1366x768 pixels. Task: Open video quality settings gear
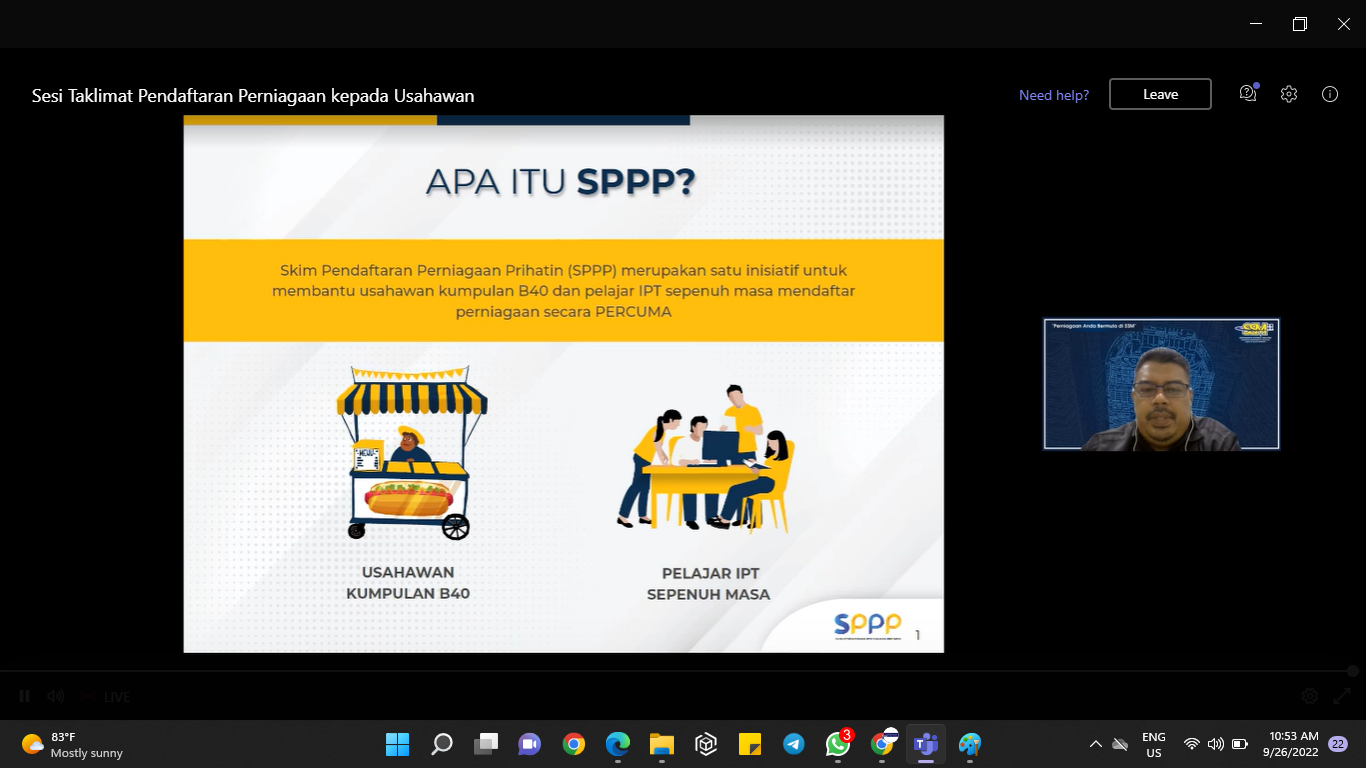[x=1309, y=696]
